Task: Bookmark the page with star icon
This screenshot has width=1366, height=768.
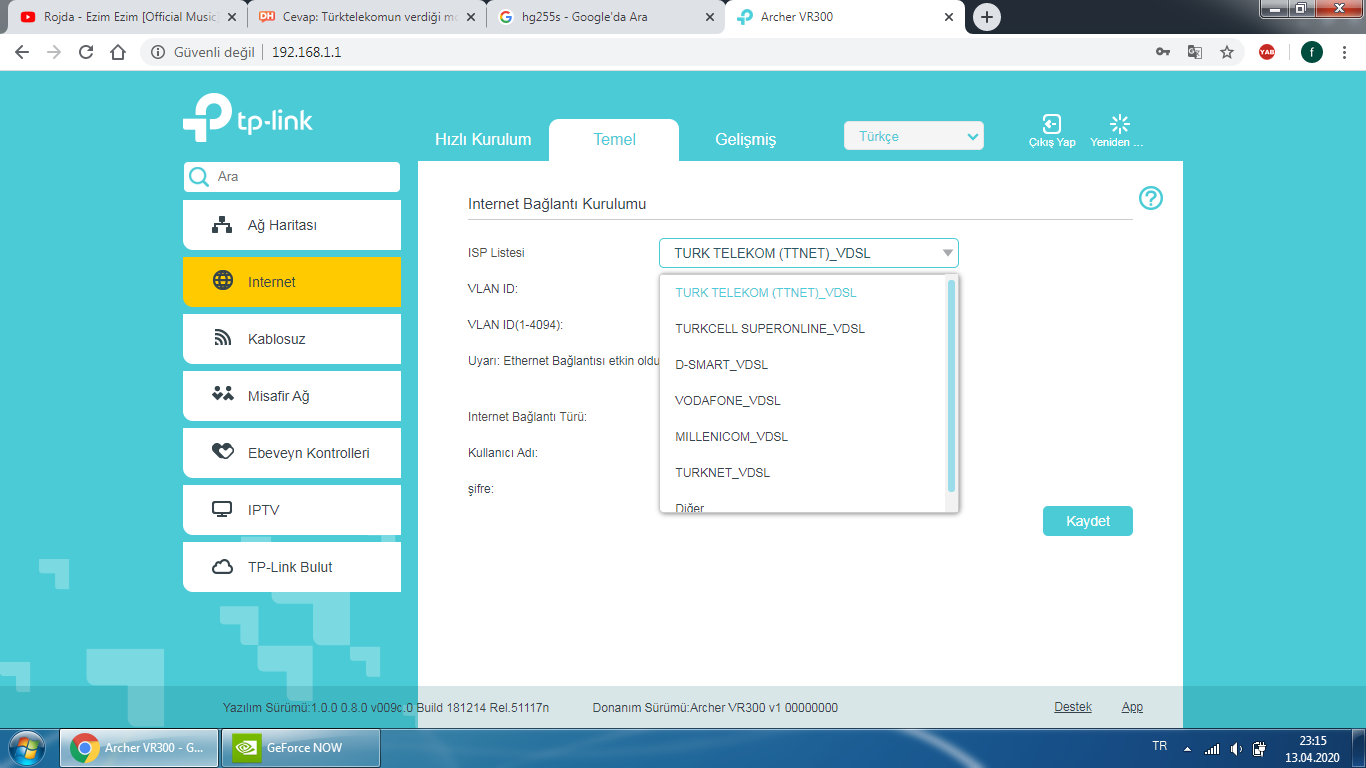Action: [1227, 52]
